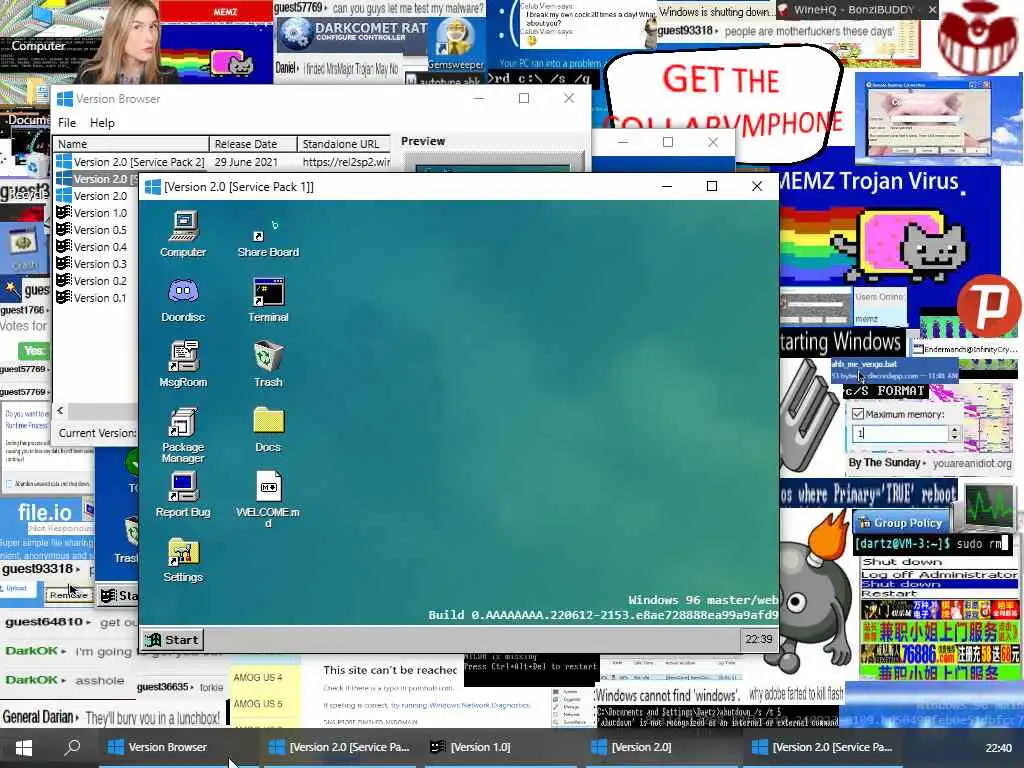This screenshot has height=768, width=1024.
Task: Click the Computer label in the top-left corner
Action: 38,46
